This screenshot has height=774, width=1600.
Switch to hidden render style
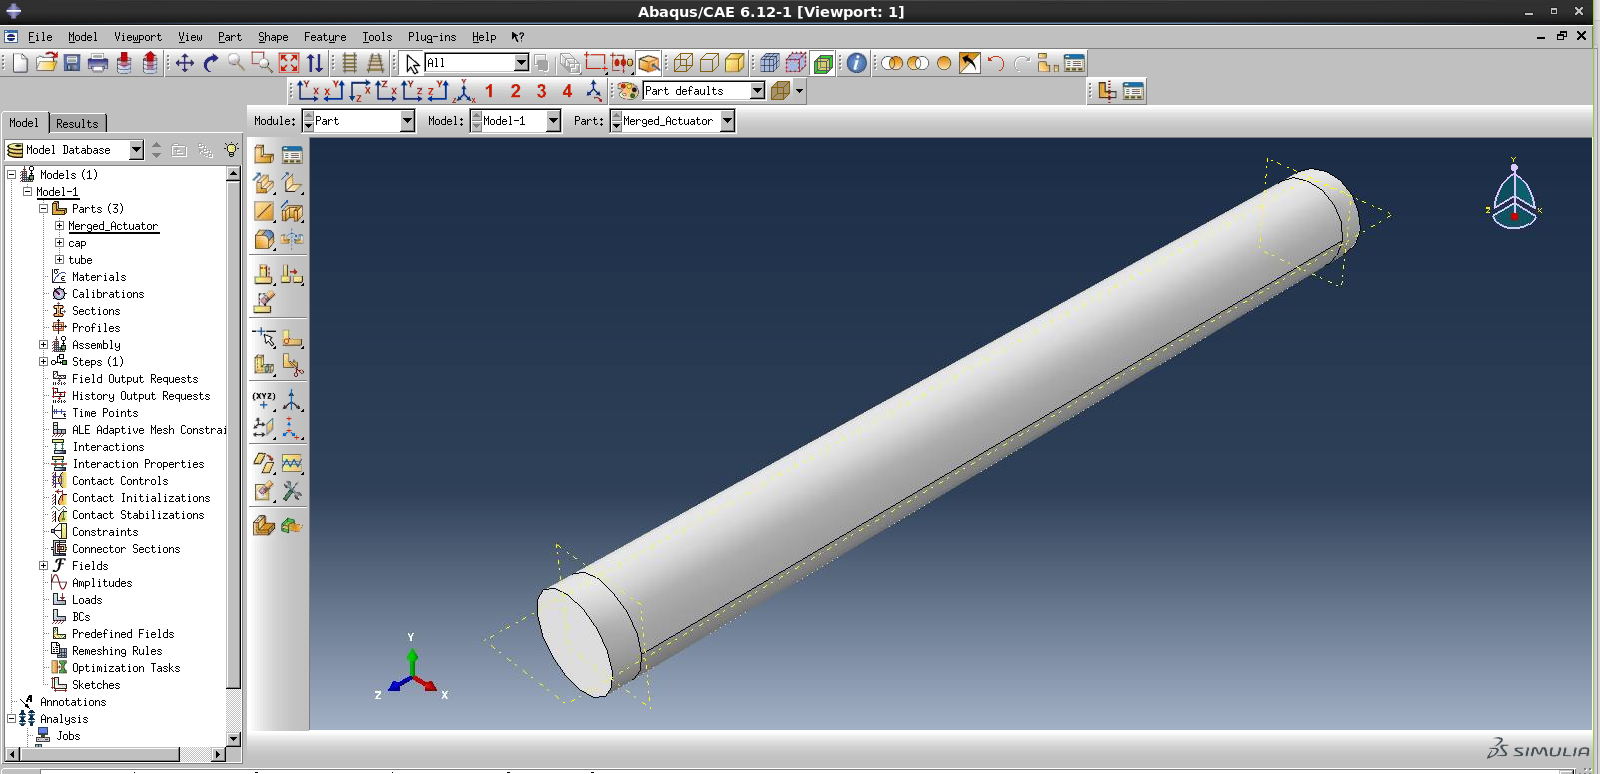[x=709, y=63]
